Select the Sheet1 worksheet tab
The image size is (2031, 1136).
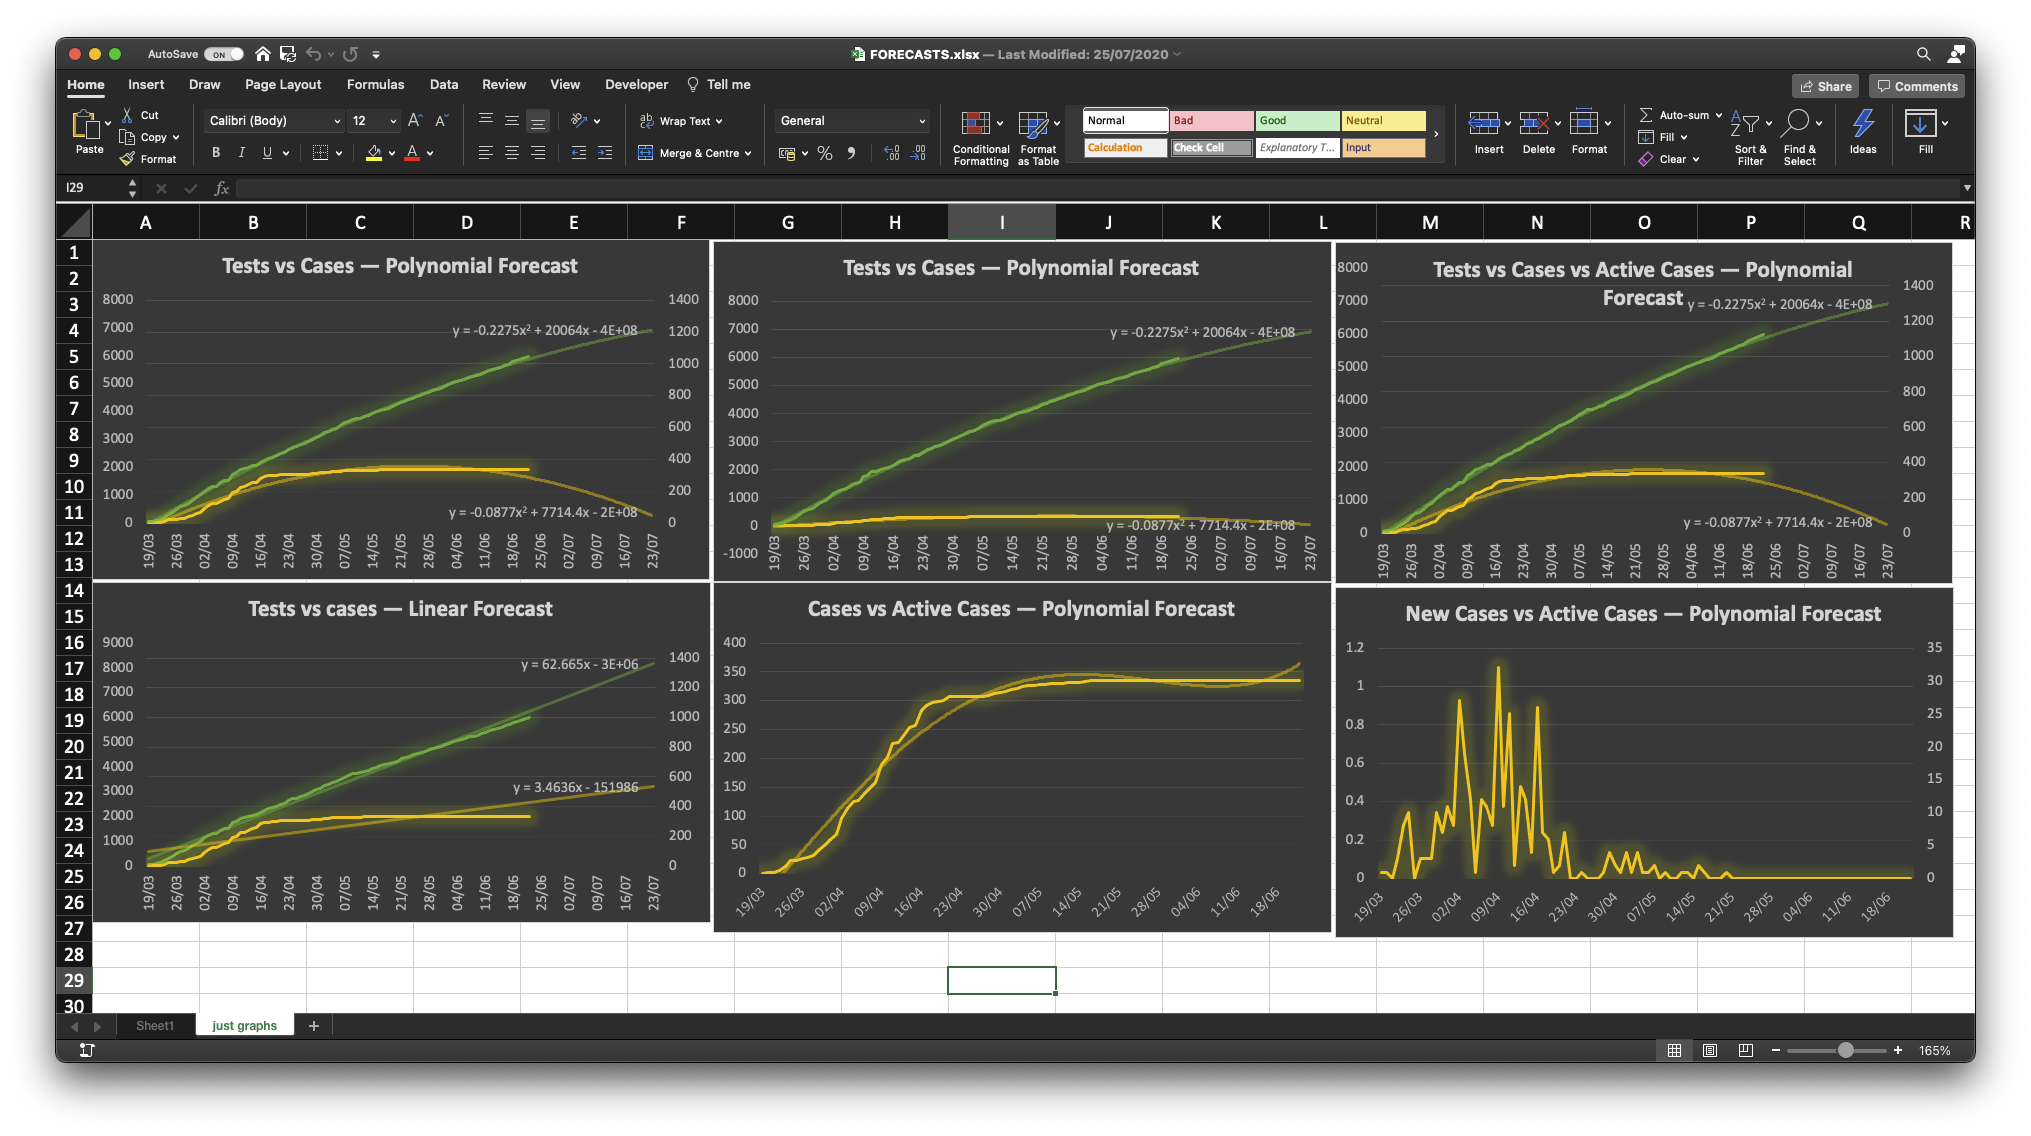(155, 1025)
